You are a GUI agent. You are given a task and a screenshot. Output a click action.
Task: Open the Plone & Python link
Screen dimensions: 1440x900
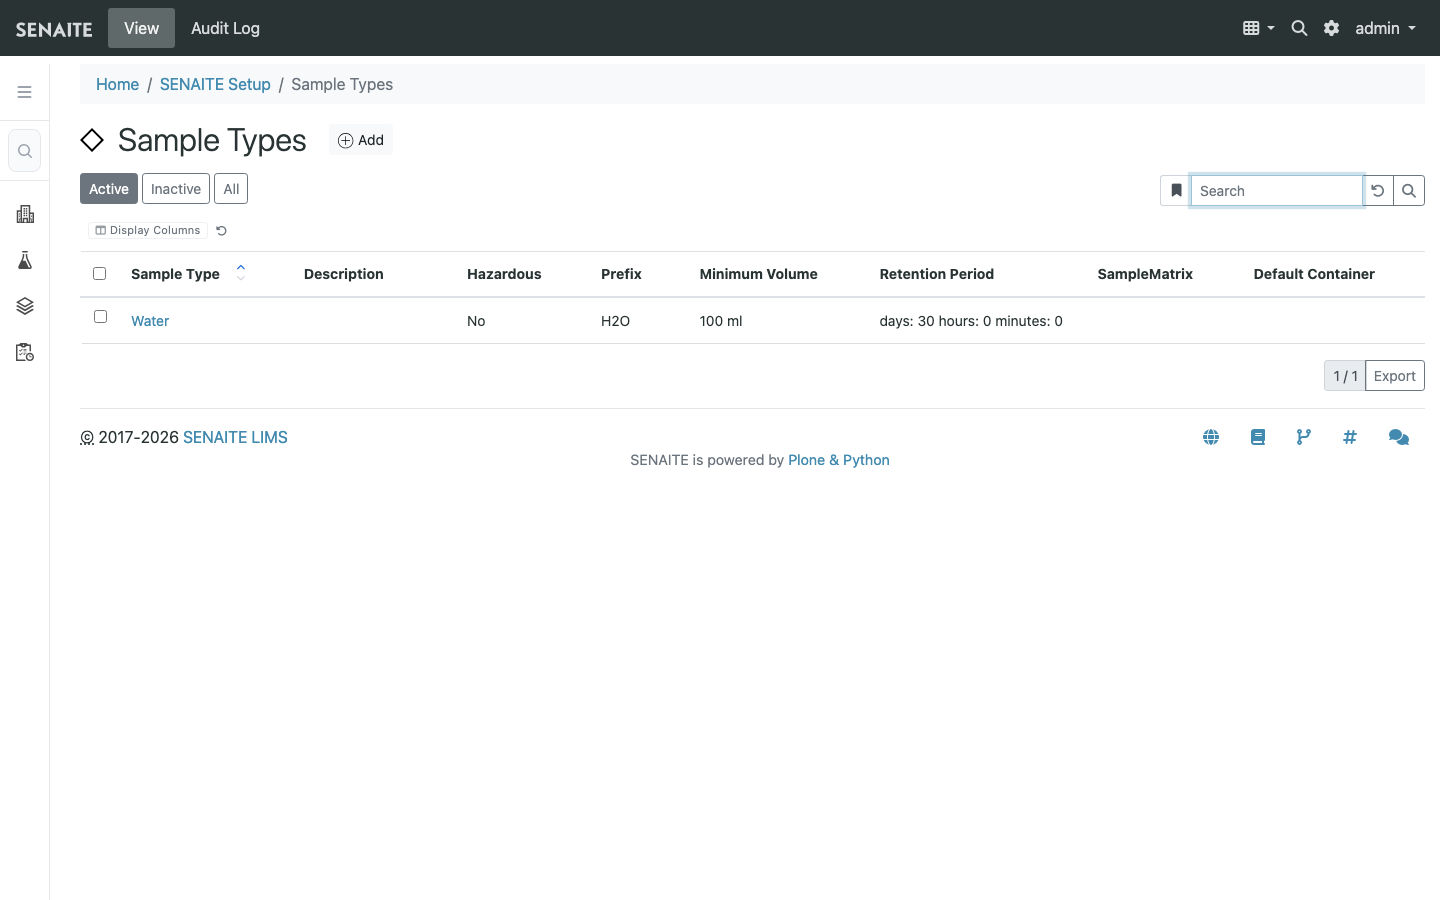pyautogui.click(x=839, y=460)
